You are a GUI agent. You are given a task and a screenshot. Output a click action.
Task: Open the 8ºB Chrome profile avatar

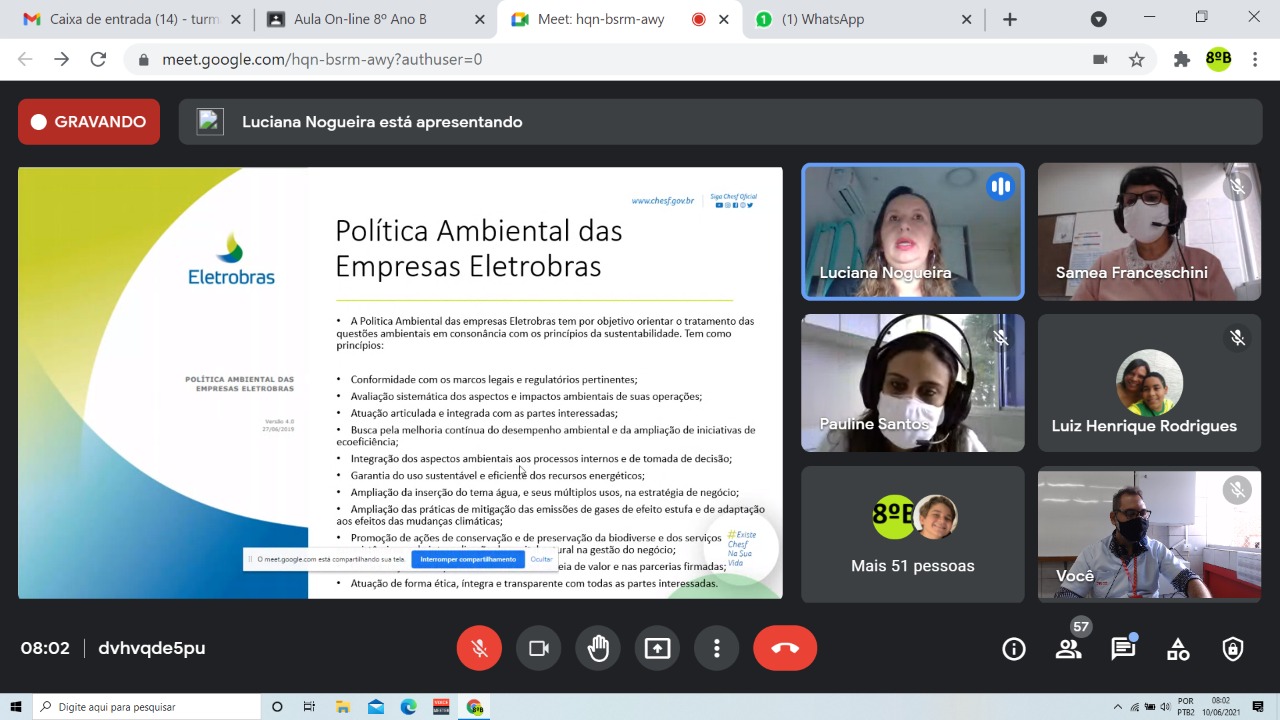1218,60
